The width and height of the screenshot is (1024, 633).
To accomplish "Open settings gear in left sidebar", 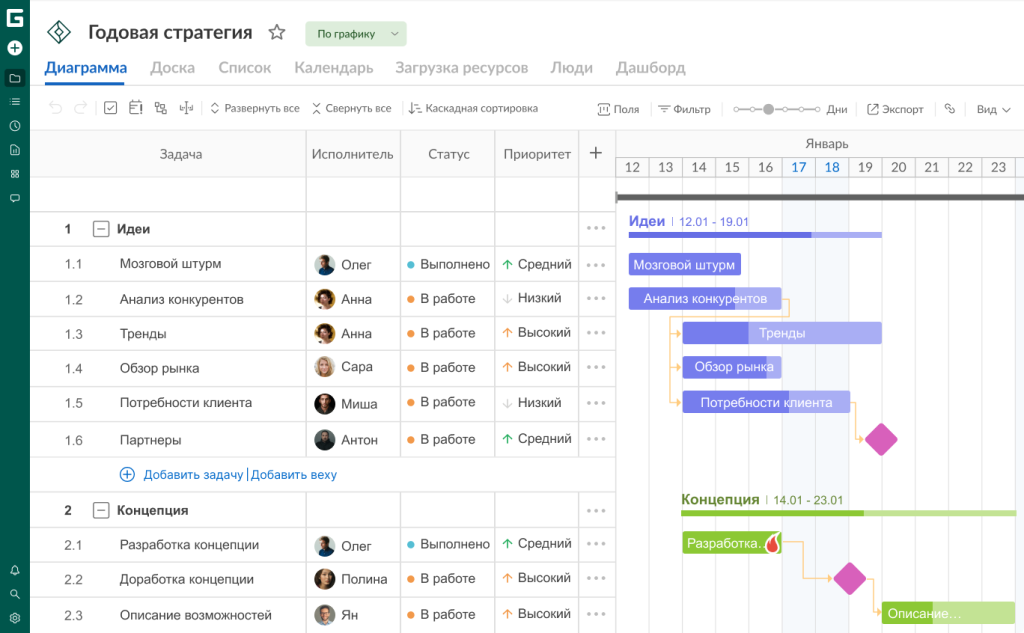I will pos(14,618).
